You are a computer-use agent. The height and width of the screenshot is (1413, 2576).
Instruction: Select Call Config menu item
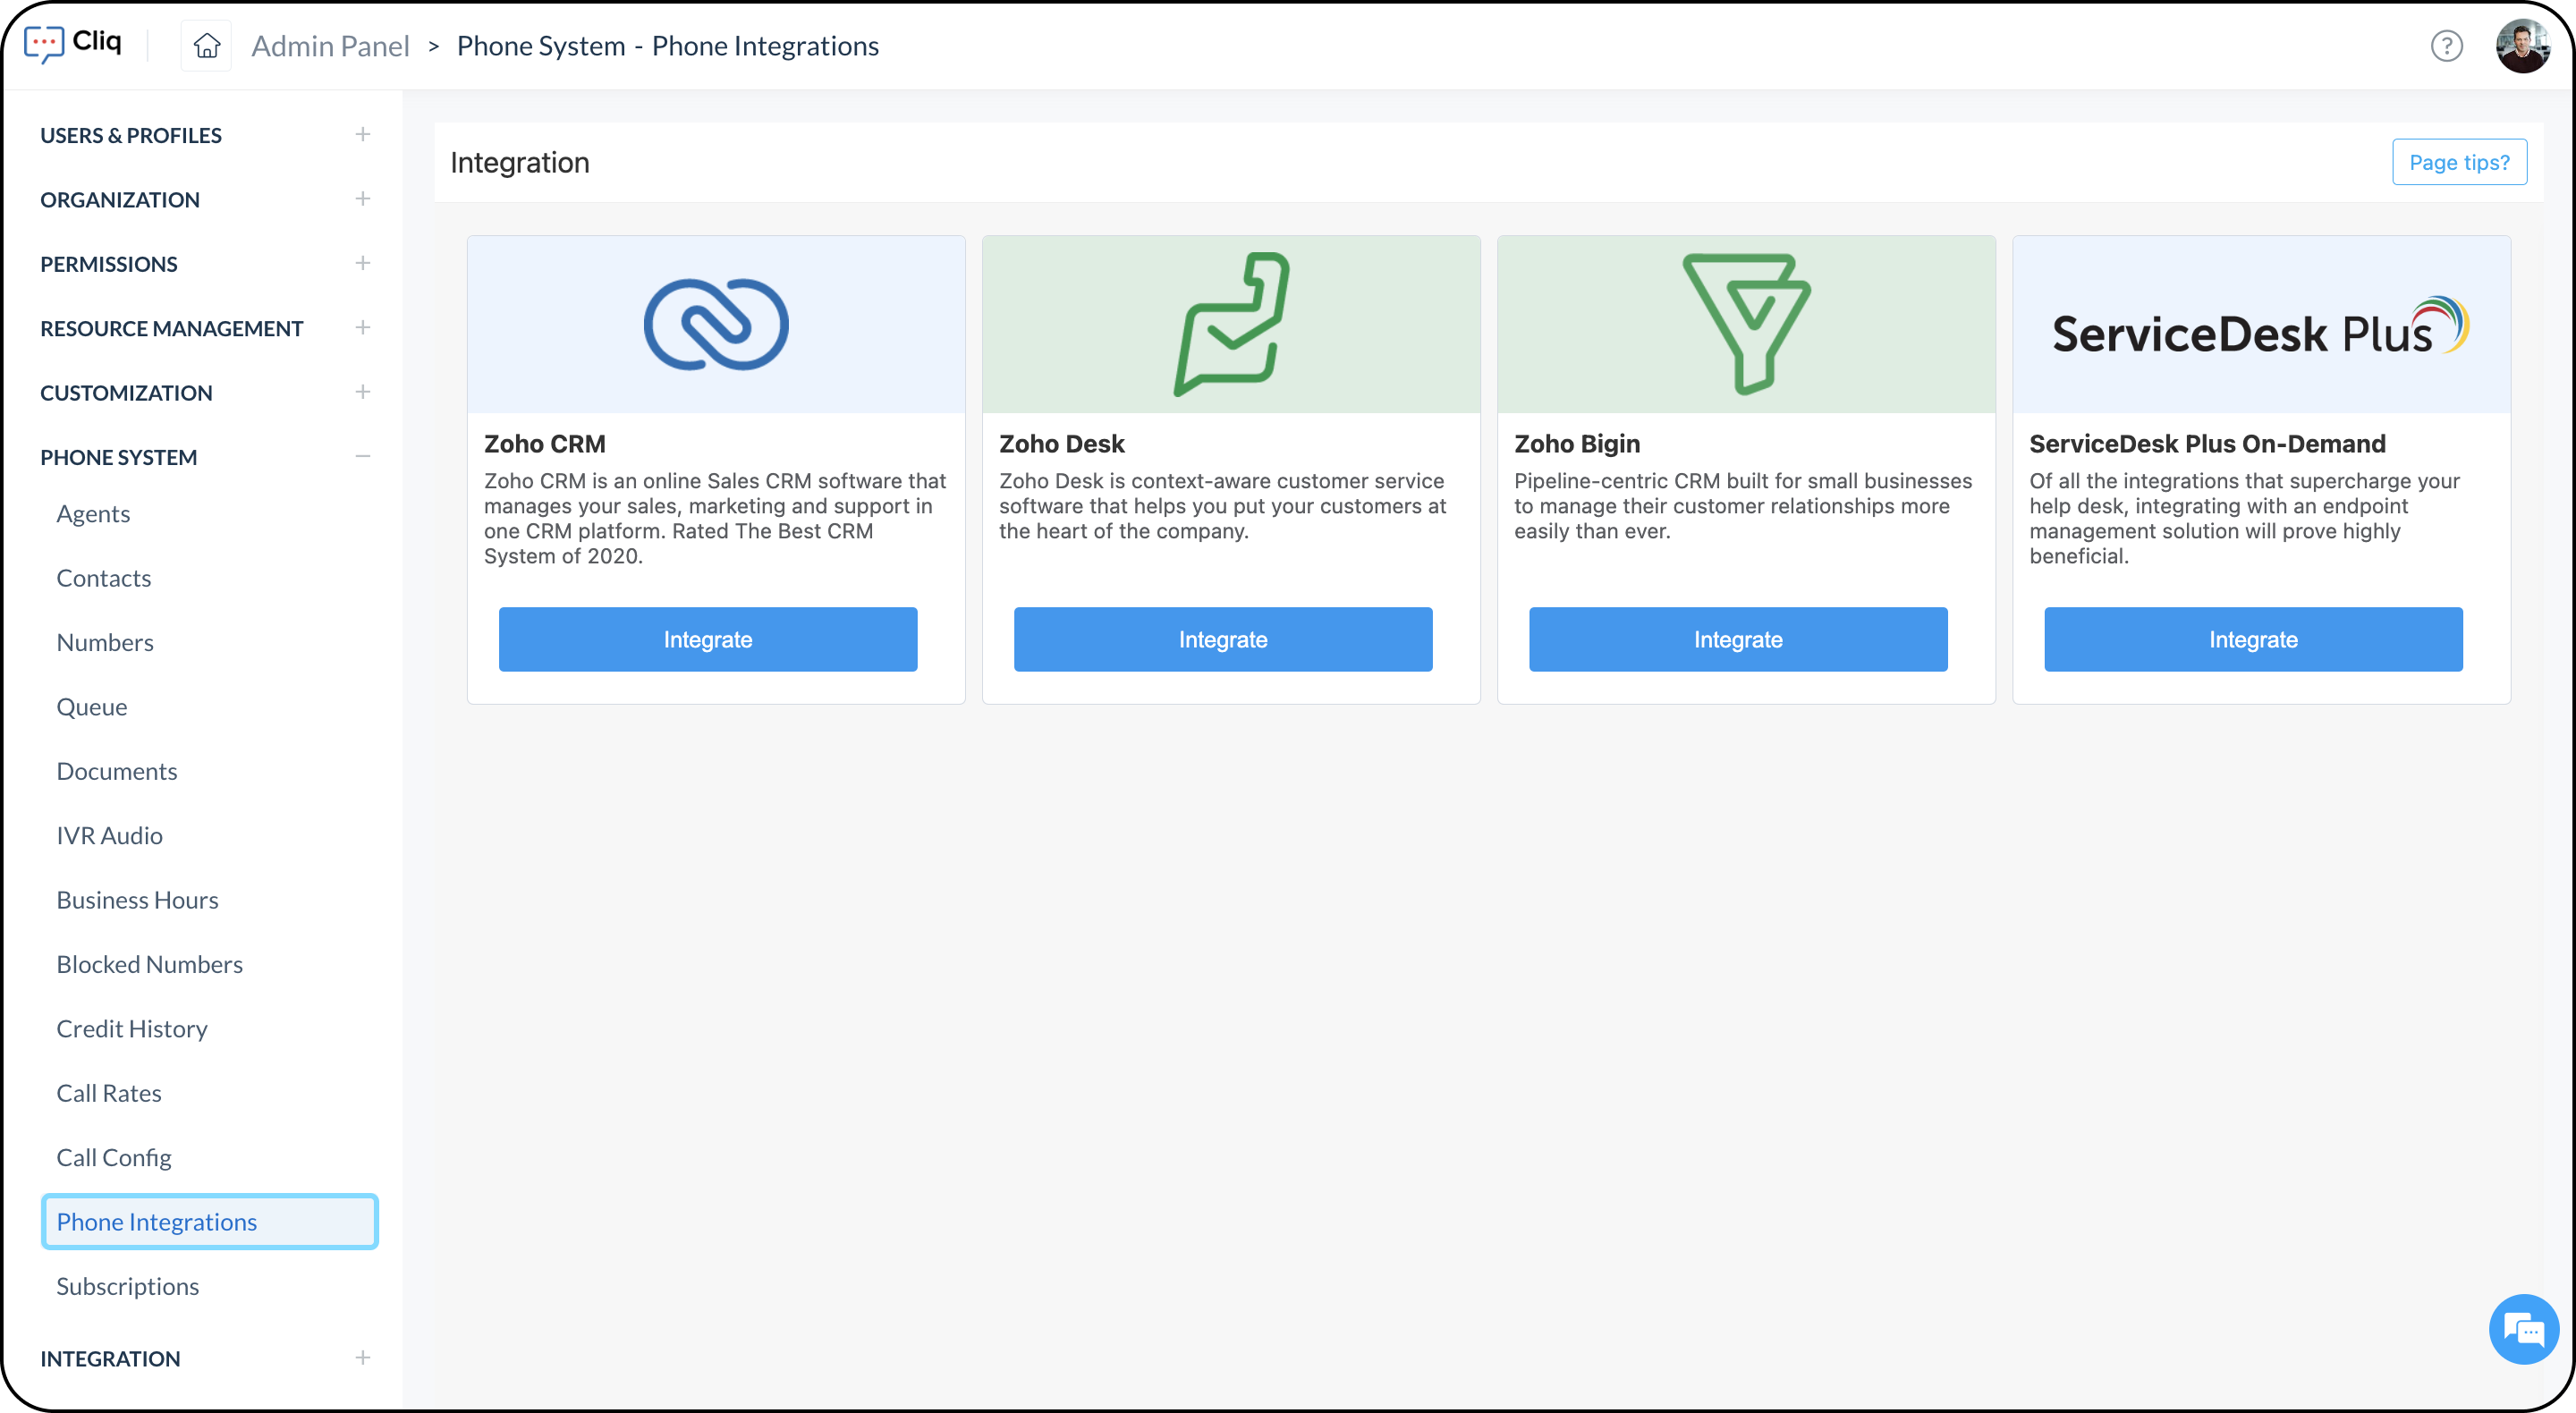click(x=114, y=1158)
